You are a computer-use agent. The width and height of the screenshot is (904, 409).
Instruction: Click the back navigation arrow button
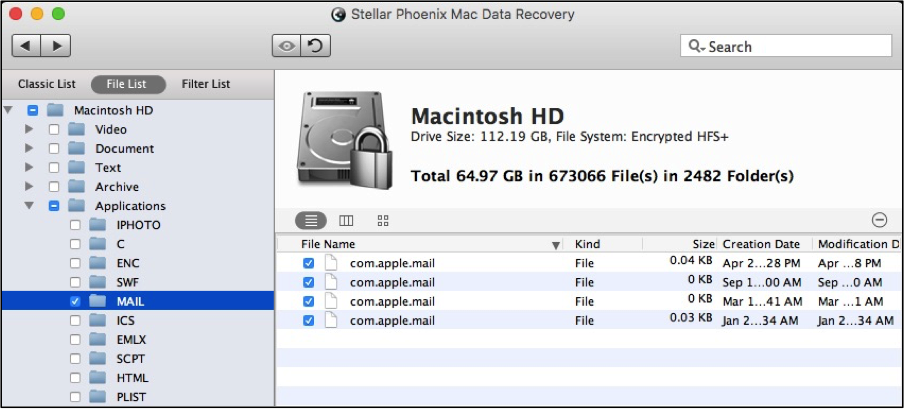[26, 46]
